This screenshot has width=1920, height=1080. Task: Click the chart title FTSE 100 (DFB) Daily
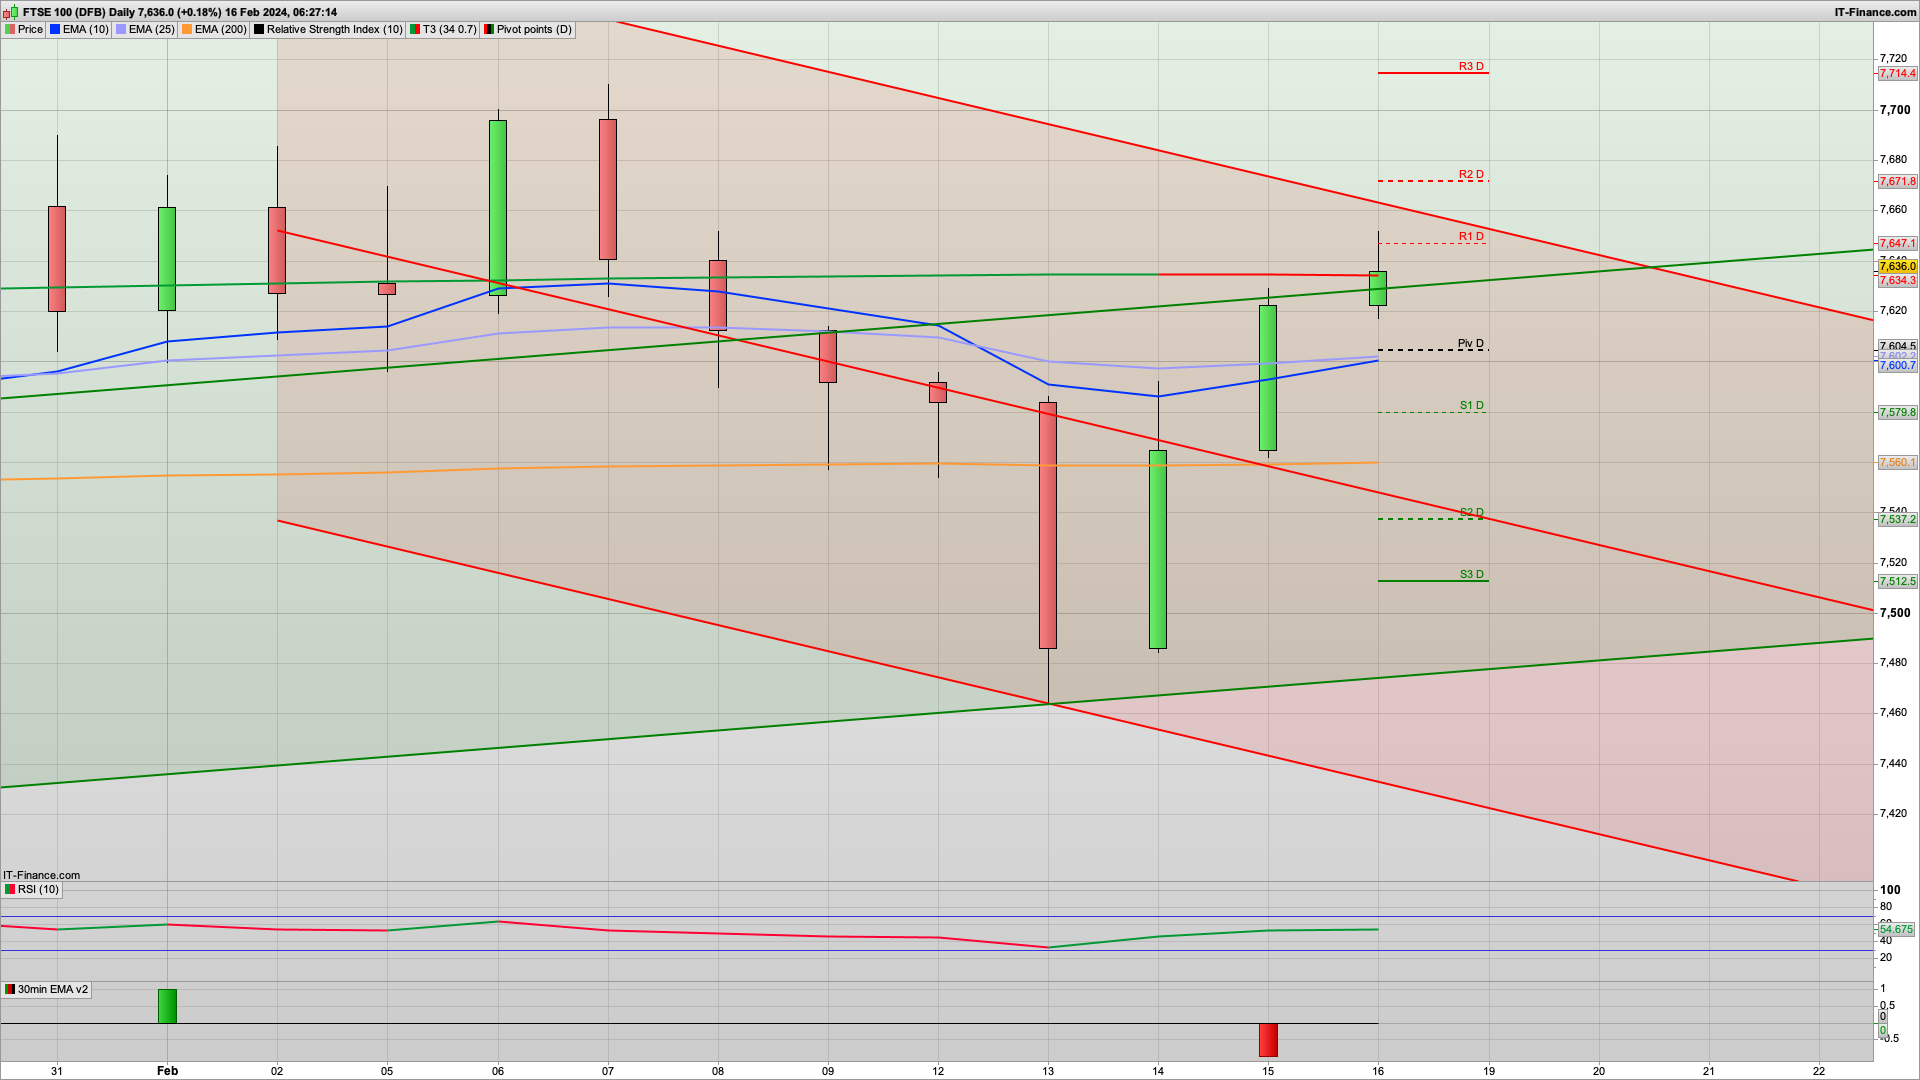(78, 12)
